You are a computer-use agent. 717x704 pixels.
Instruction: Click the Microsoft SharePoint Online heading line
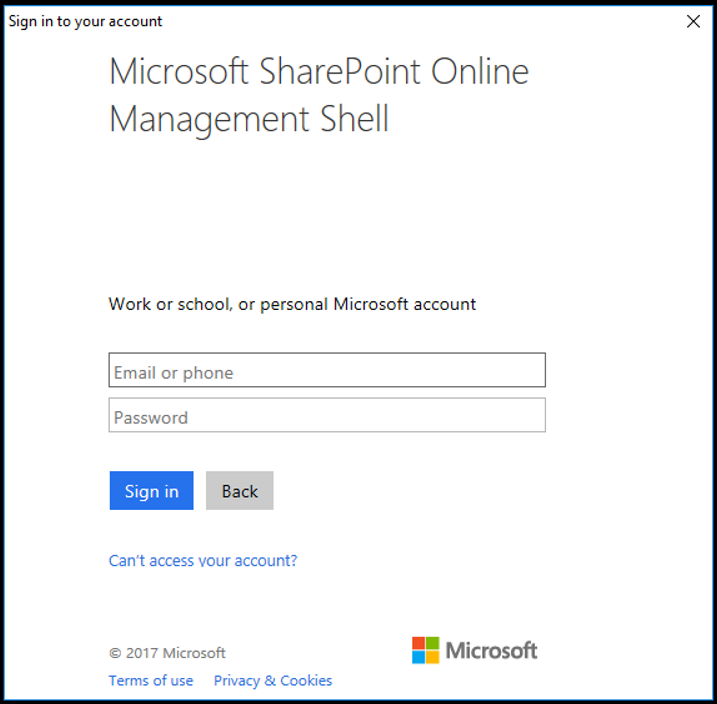click(319, 72)
